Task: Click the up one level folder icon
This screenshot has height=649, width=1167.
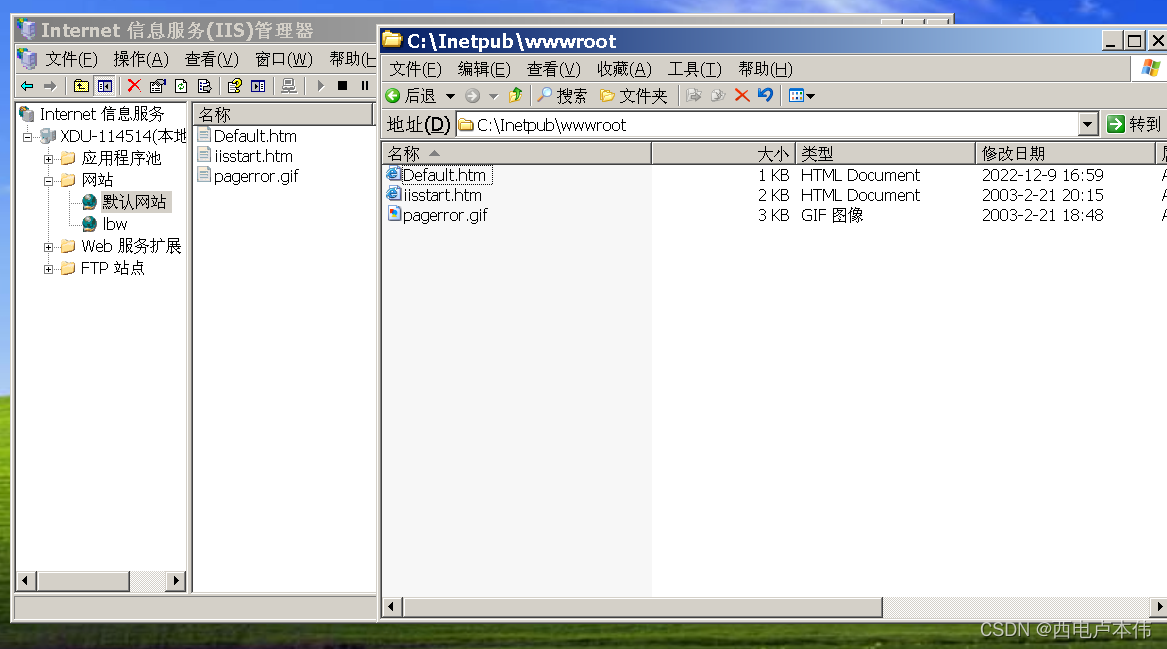Action: [80, 85]
